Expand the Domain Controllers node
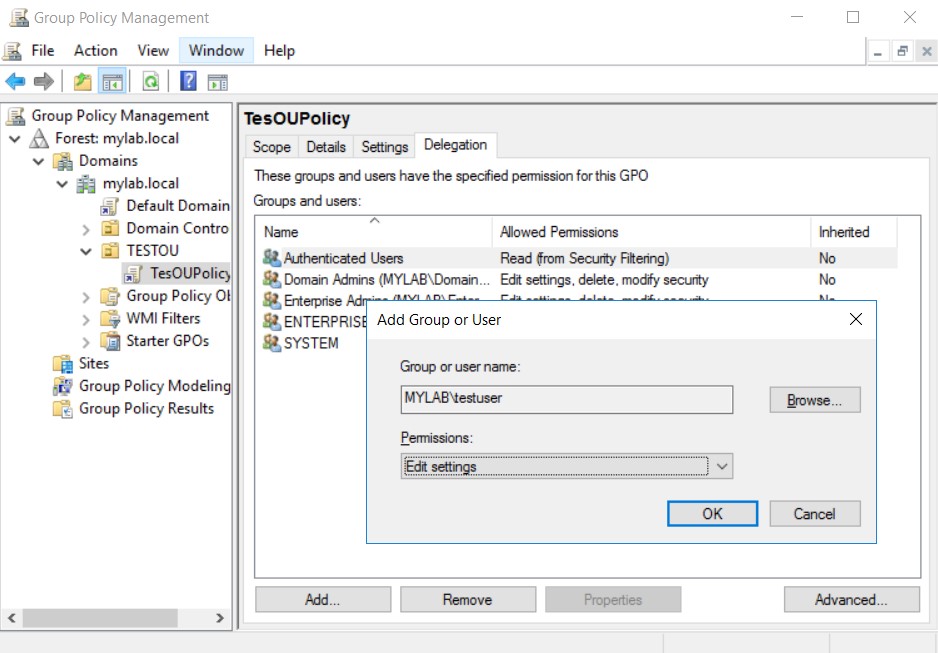The height and width of the screenshot is (653, 938). click(x=86, y=229)
